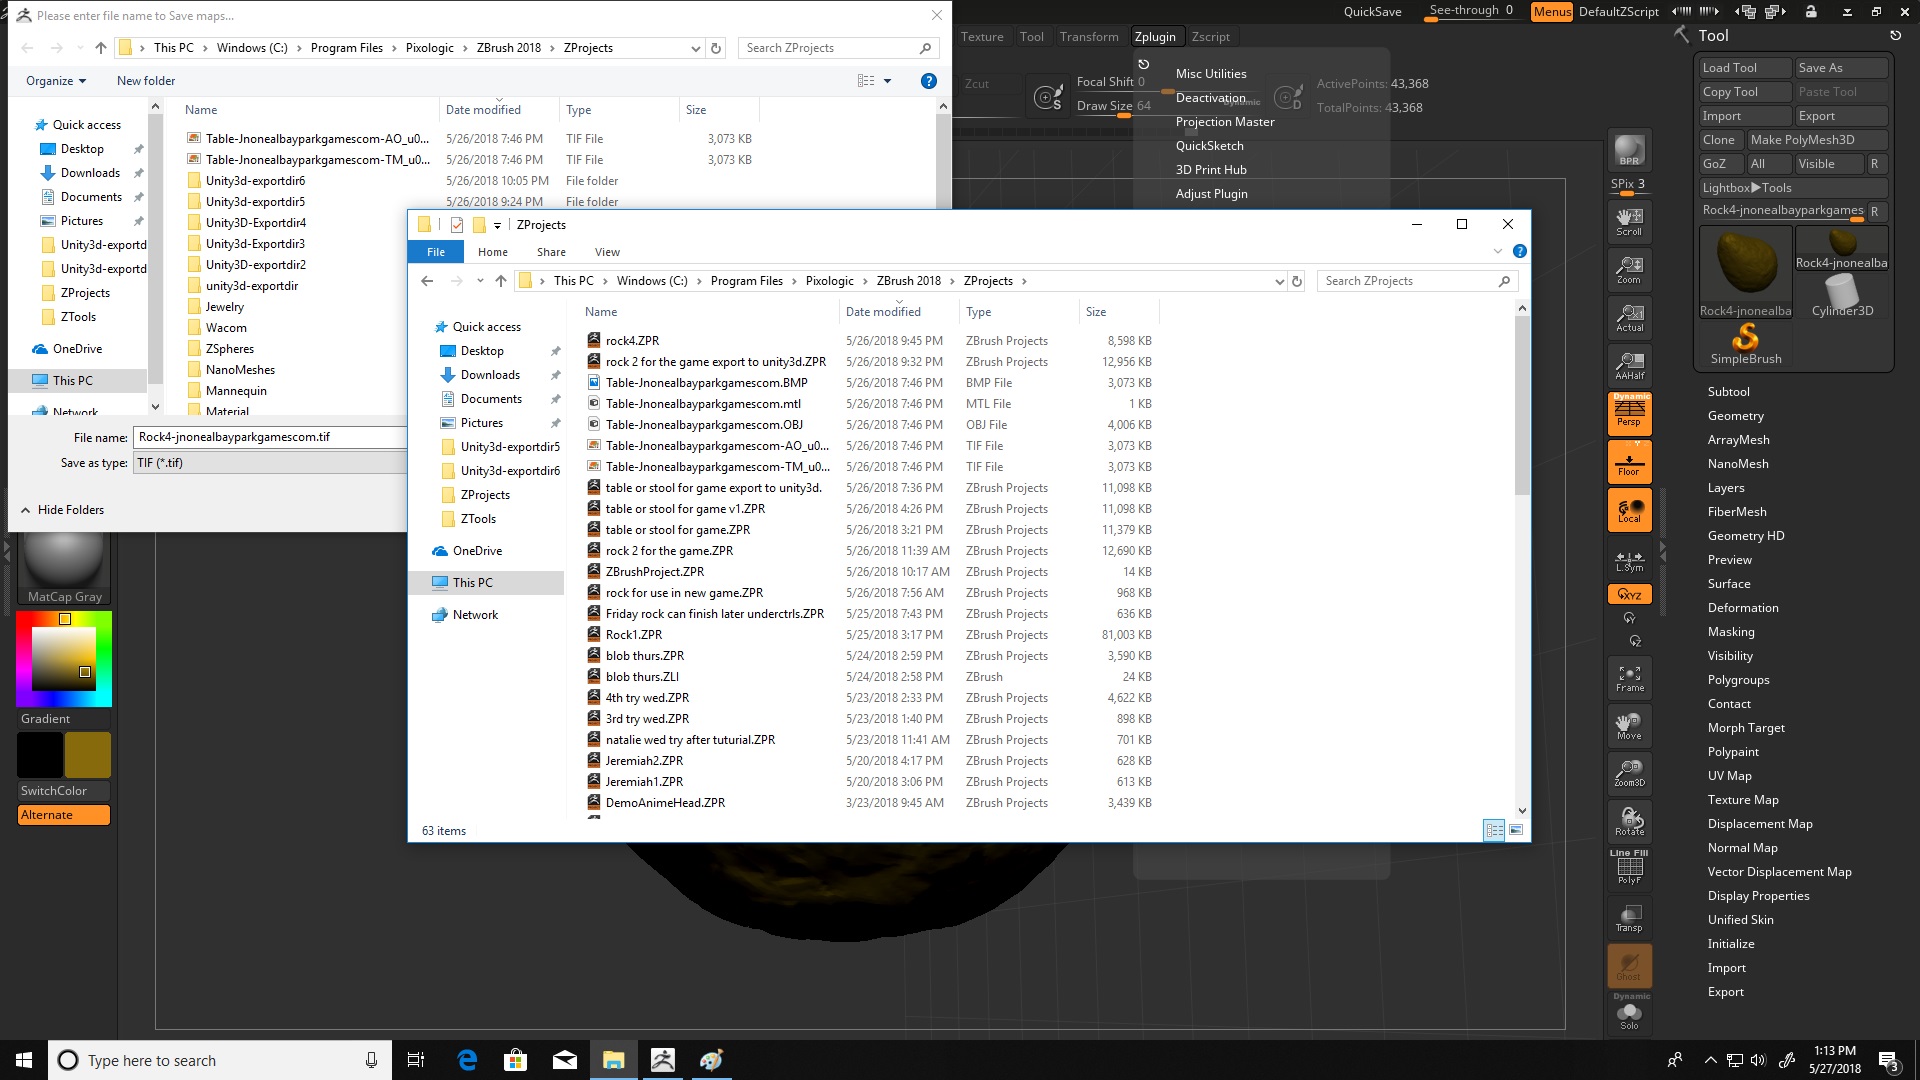The width and height of the screenshot is (1920, 1080).
Task: Click the Load Tool button
Action: pyautogui.click(x=1745, y=68)
